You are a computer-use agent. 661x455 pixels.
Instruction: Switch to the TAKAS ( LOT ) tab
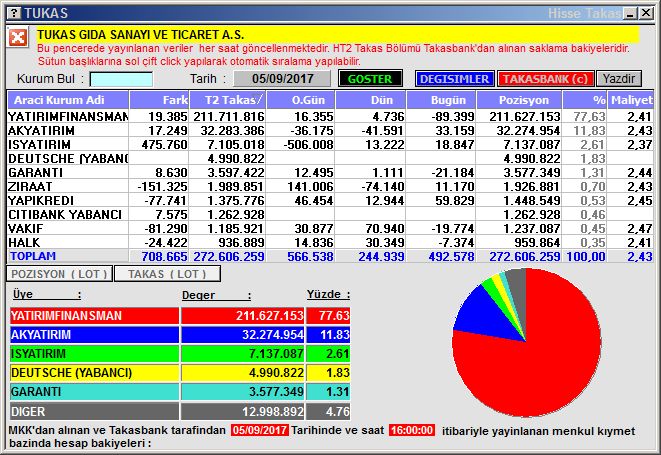point(167,274)
